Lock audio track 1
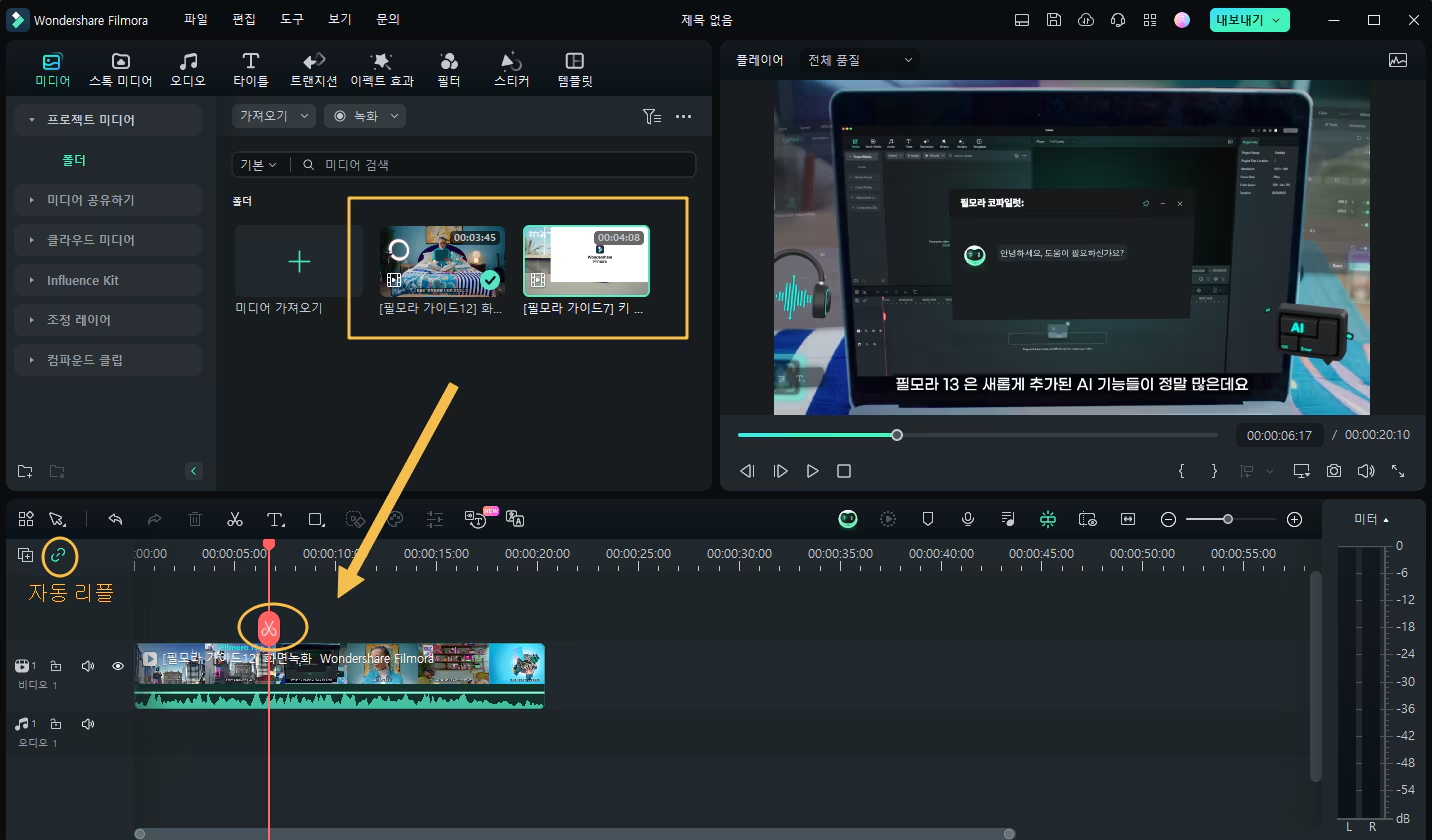The image size is (1432, 840). [x=56, y=723]
